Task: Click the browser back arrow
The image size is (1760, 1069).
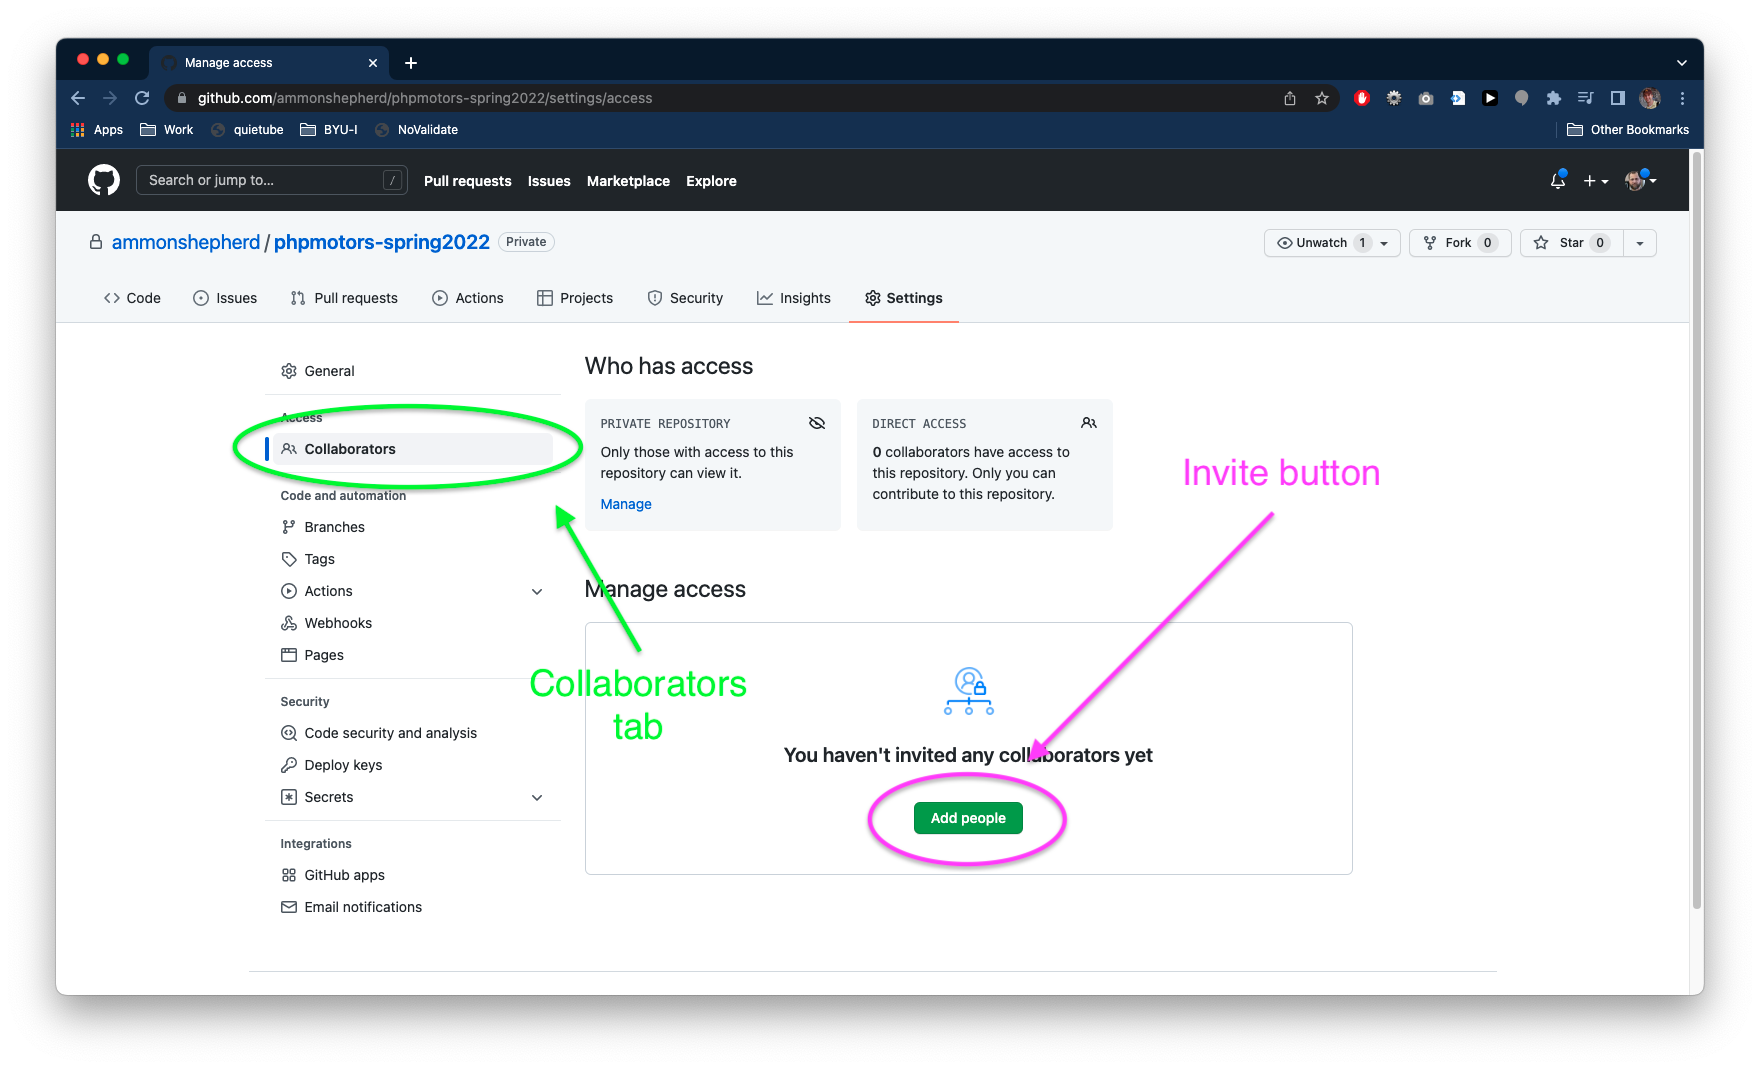Action: [x=78, y=98]
